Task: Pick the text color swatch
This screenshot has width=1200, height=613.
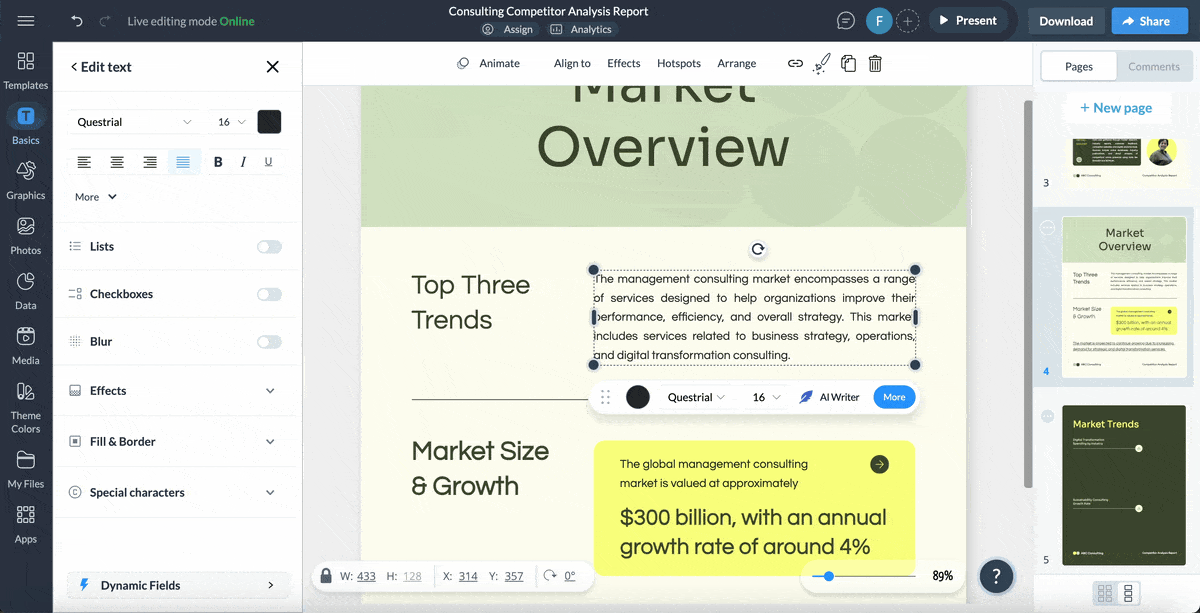Action: pos(268,120)
